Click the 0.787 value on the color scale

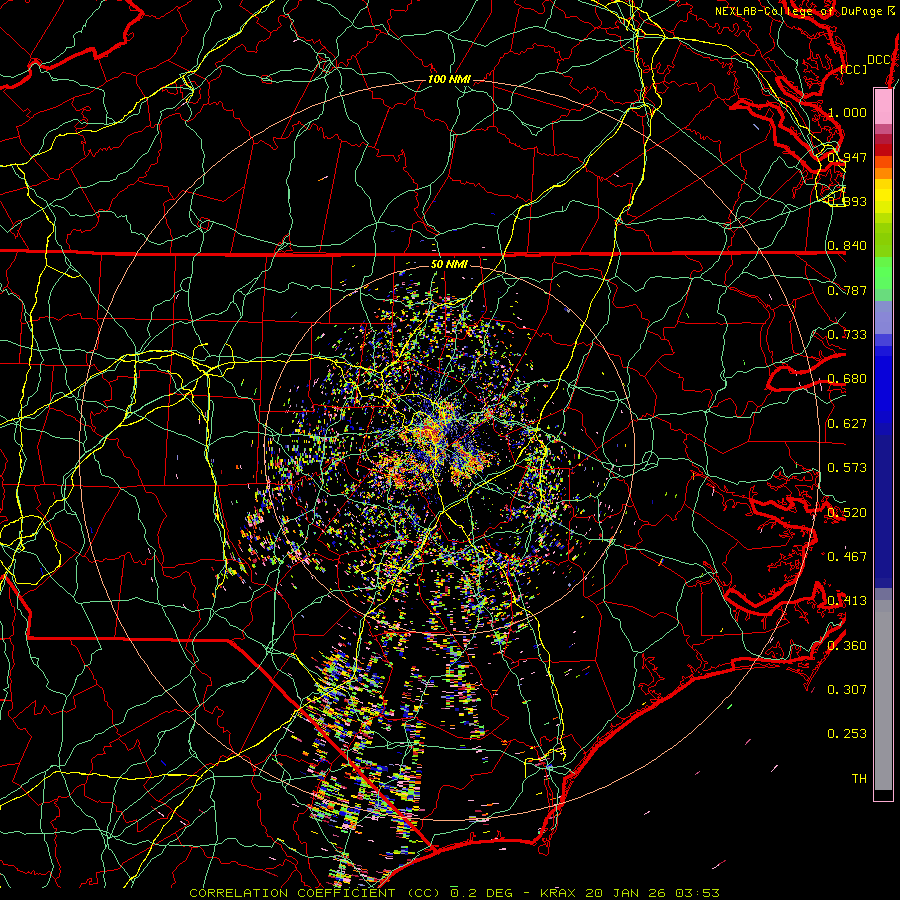[847, 290]
